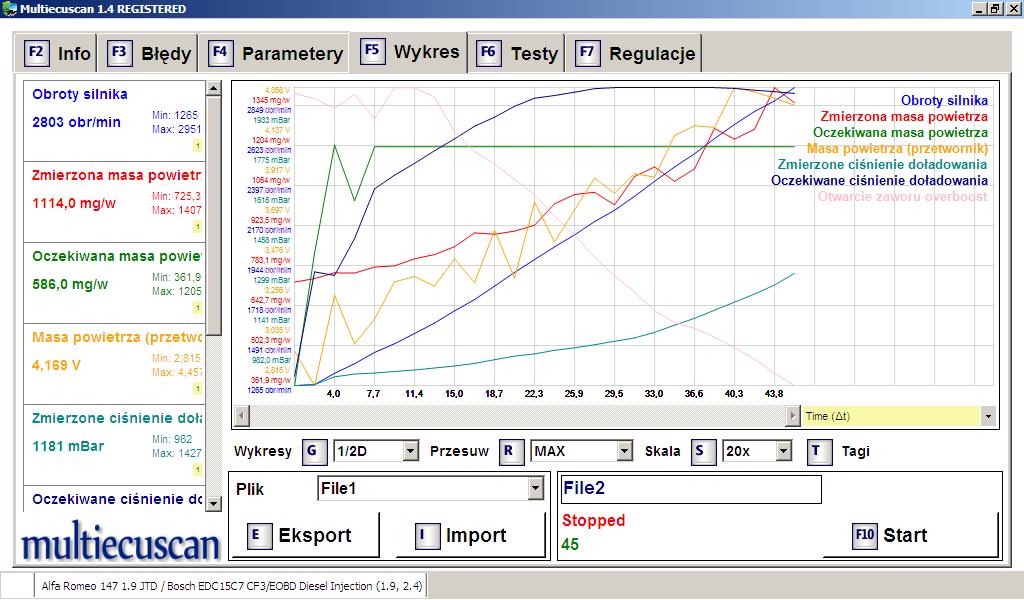The height and width of the screenshot is (600, 1024).
Task: Click the S shortcut icon beside Skala
Action: [705, 451]
